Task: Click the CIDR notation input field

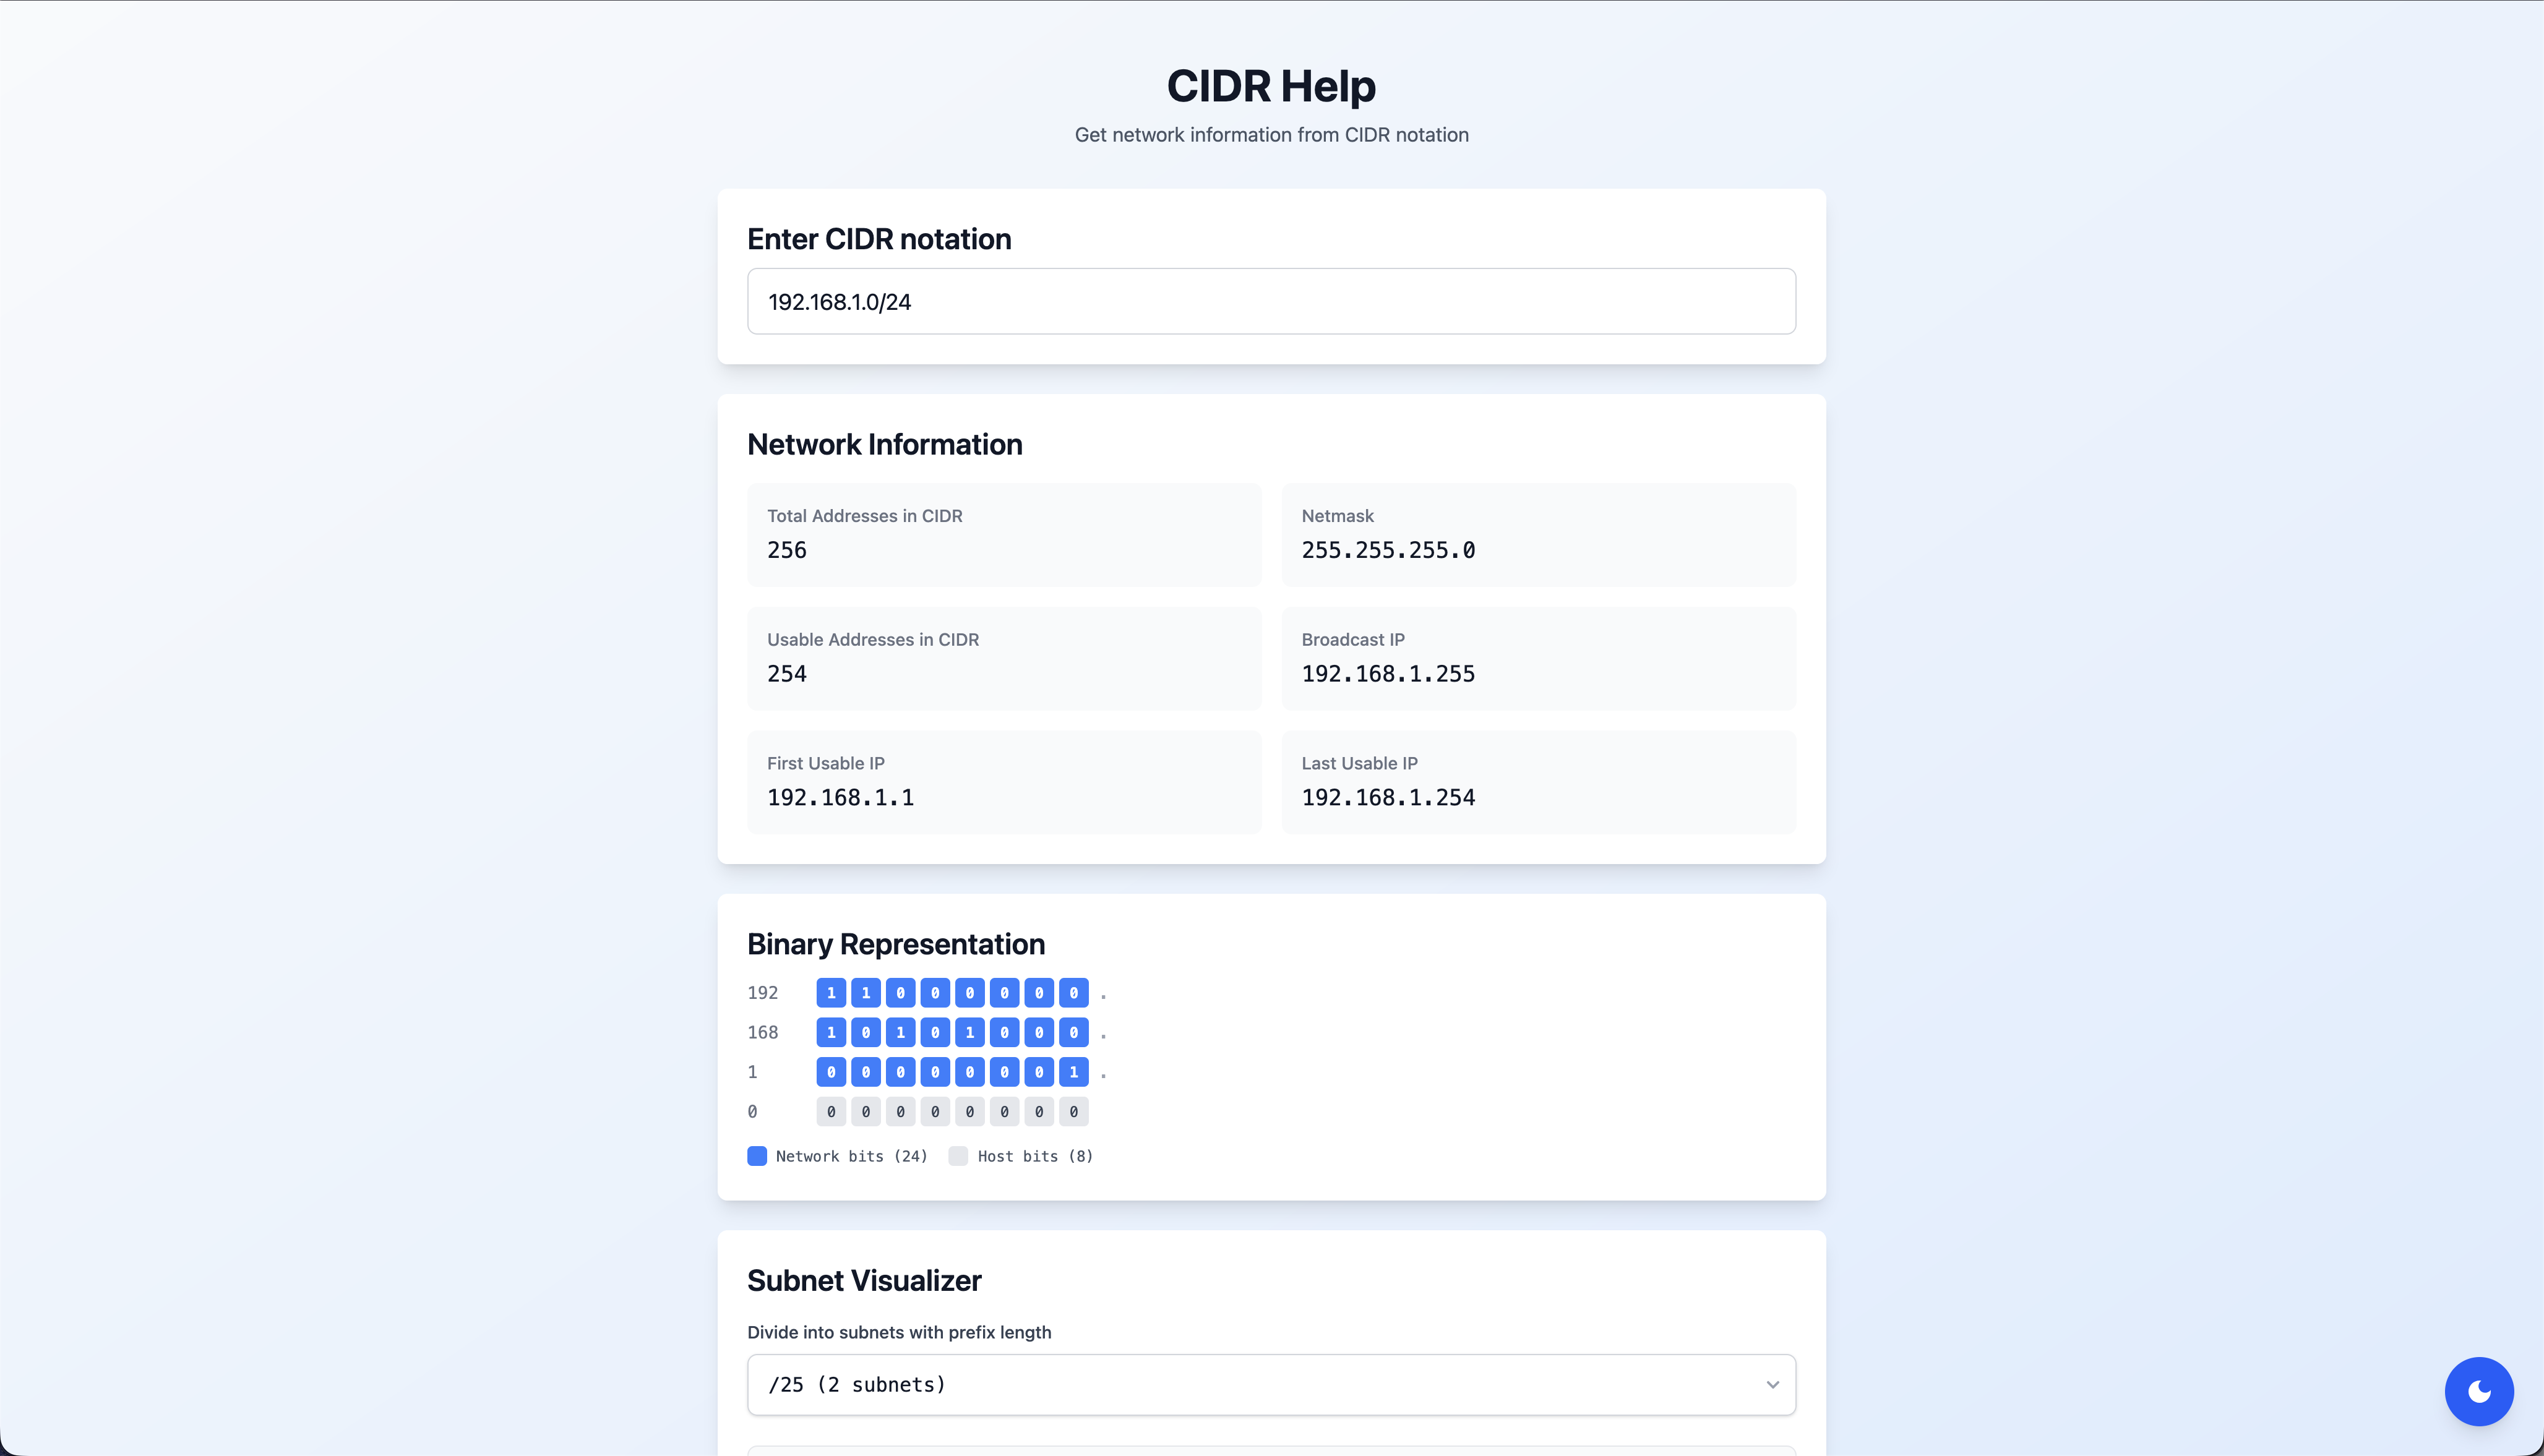Action: pos(1270,301)
